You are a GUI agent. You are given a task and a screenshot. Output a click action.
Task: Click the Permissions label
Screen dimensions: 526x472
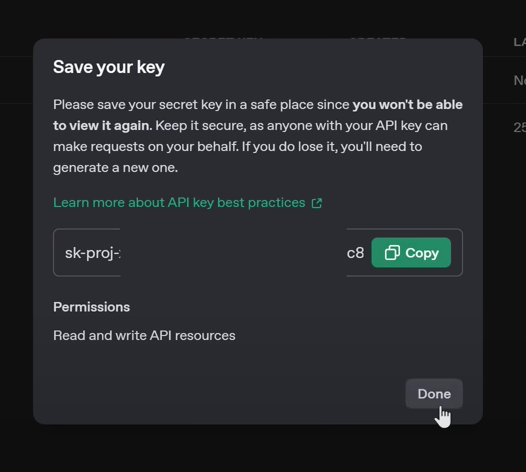point(92,307)
